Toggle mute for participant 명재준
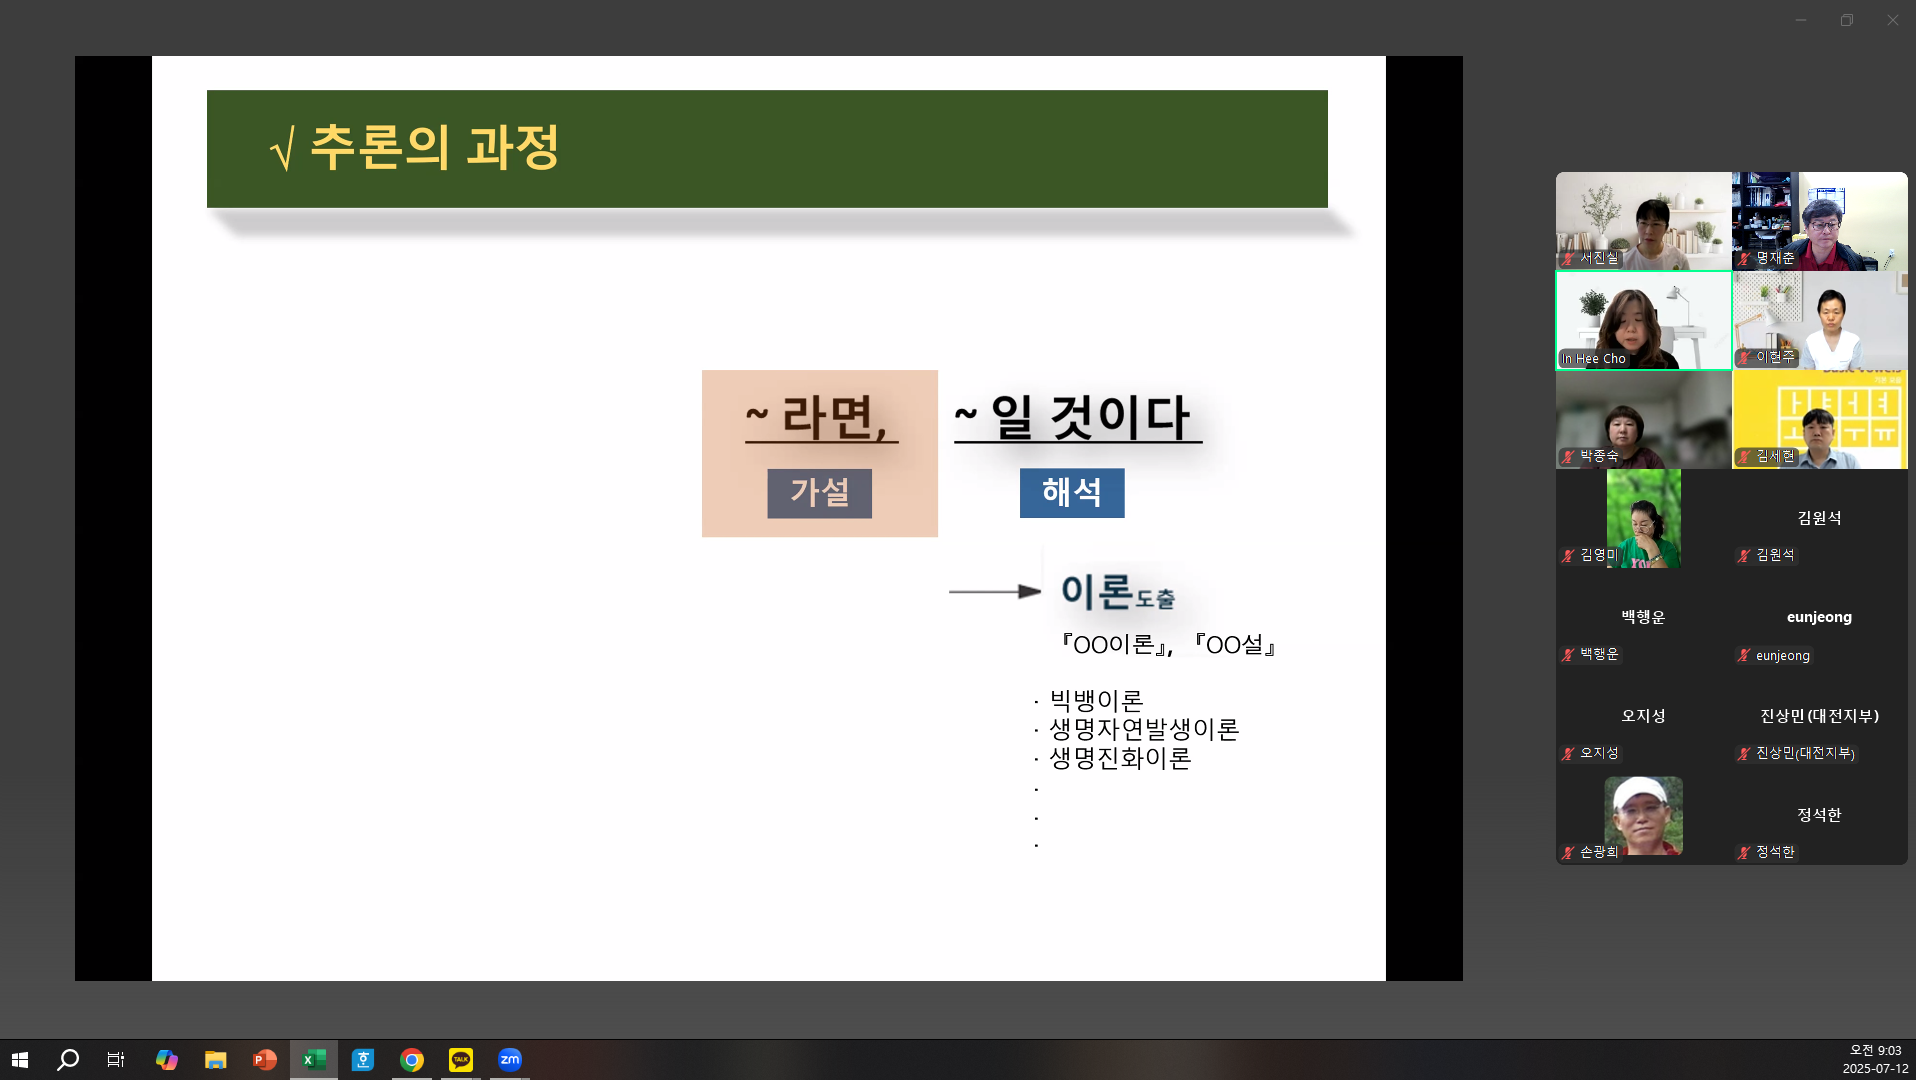Screen dimensions: 1916x1080 click(x=1745, y=258)
